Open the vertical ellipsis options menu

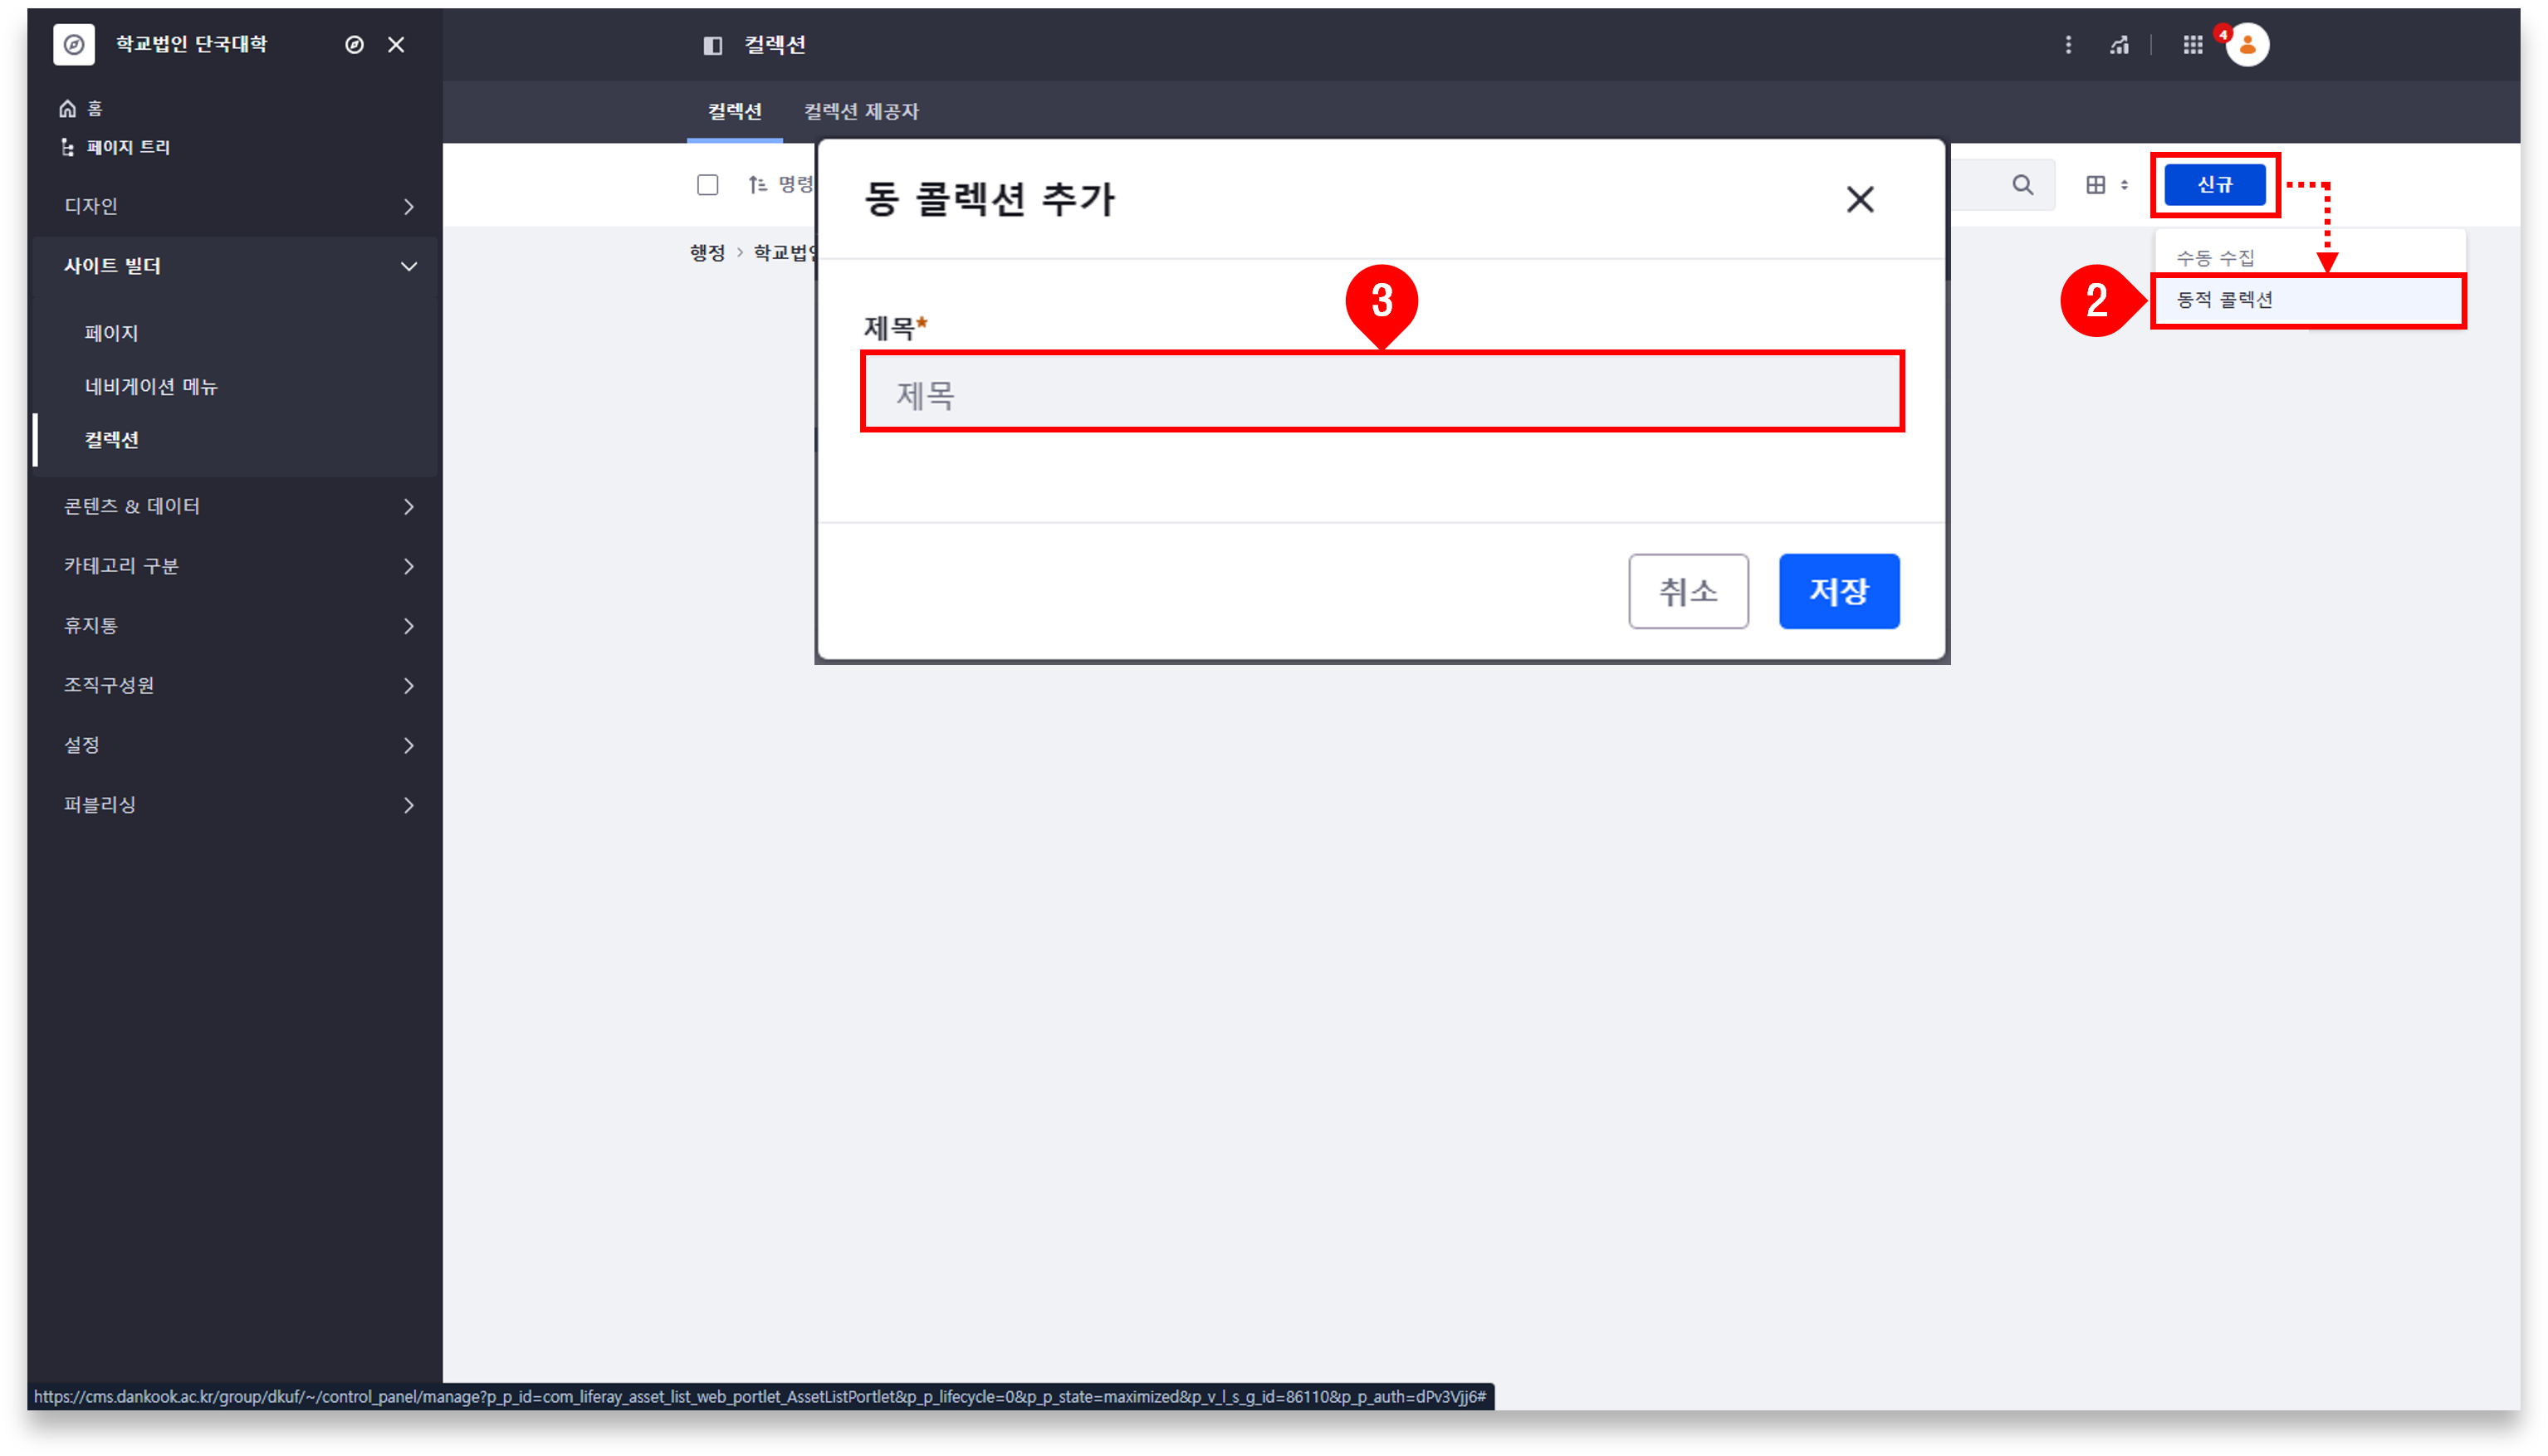coord(2068,45)
